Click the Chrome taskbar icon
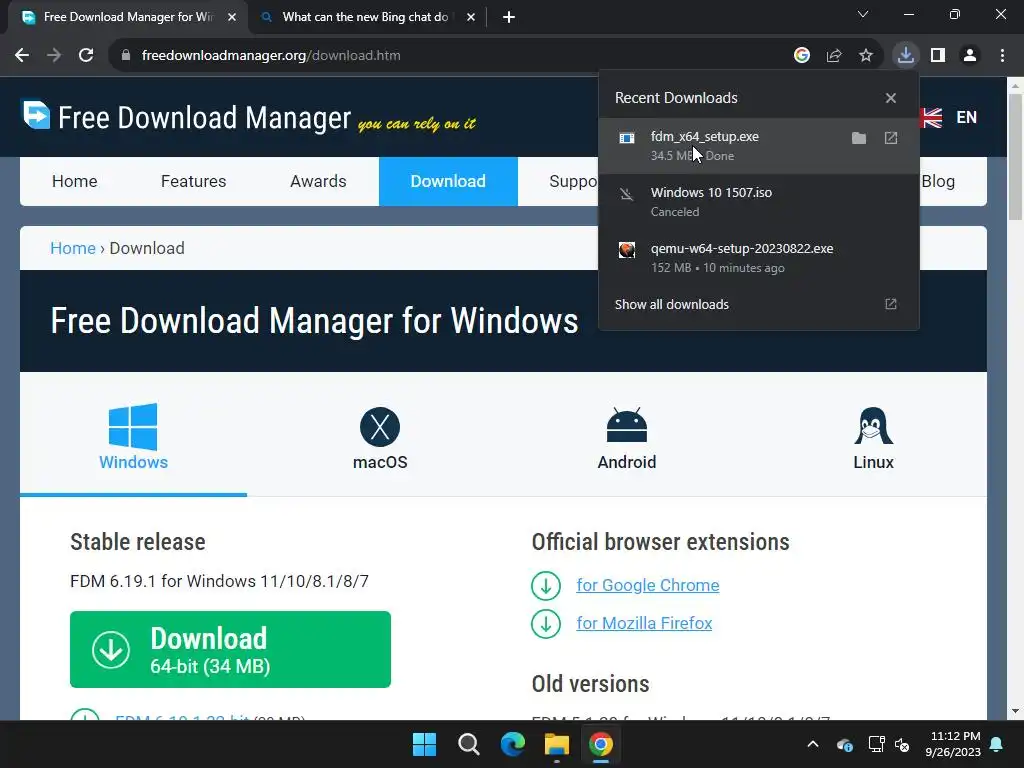 (601, 744)
